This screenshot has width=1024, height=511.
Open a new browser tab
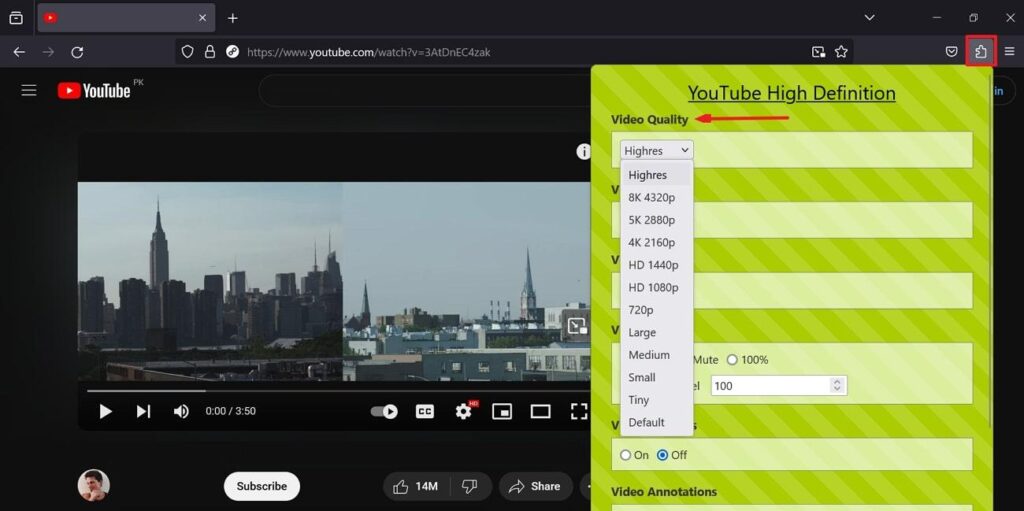pyautogui.click(x=232, y=18)
